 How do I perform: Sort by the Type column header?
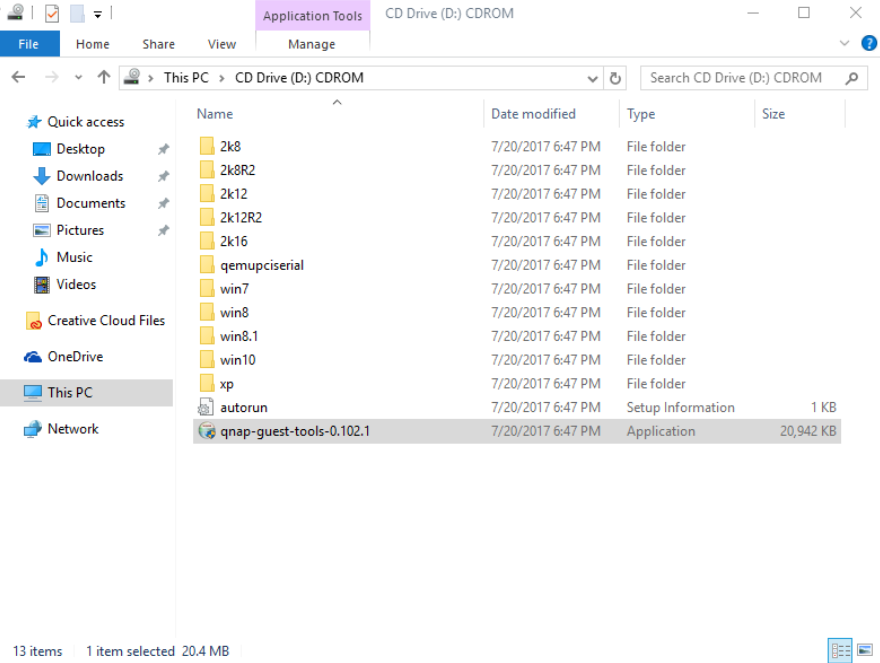tap(641, 114)
